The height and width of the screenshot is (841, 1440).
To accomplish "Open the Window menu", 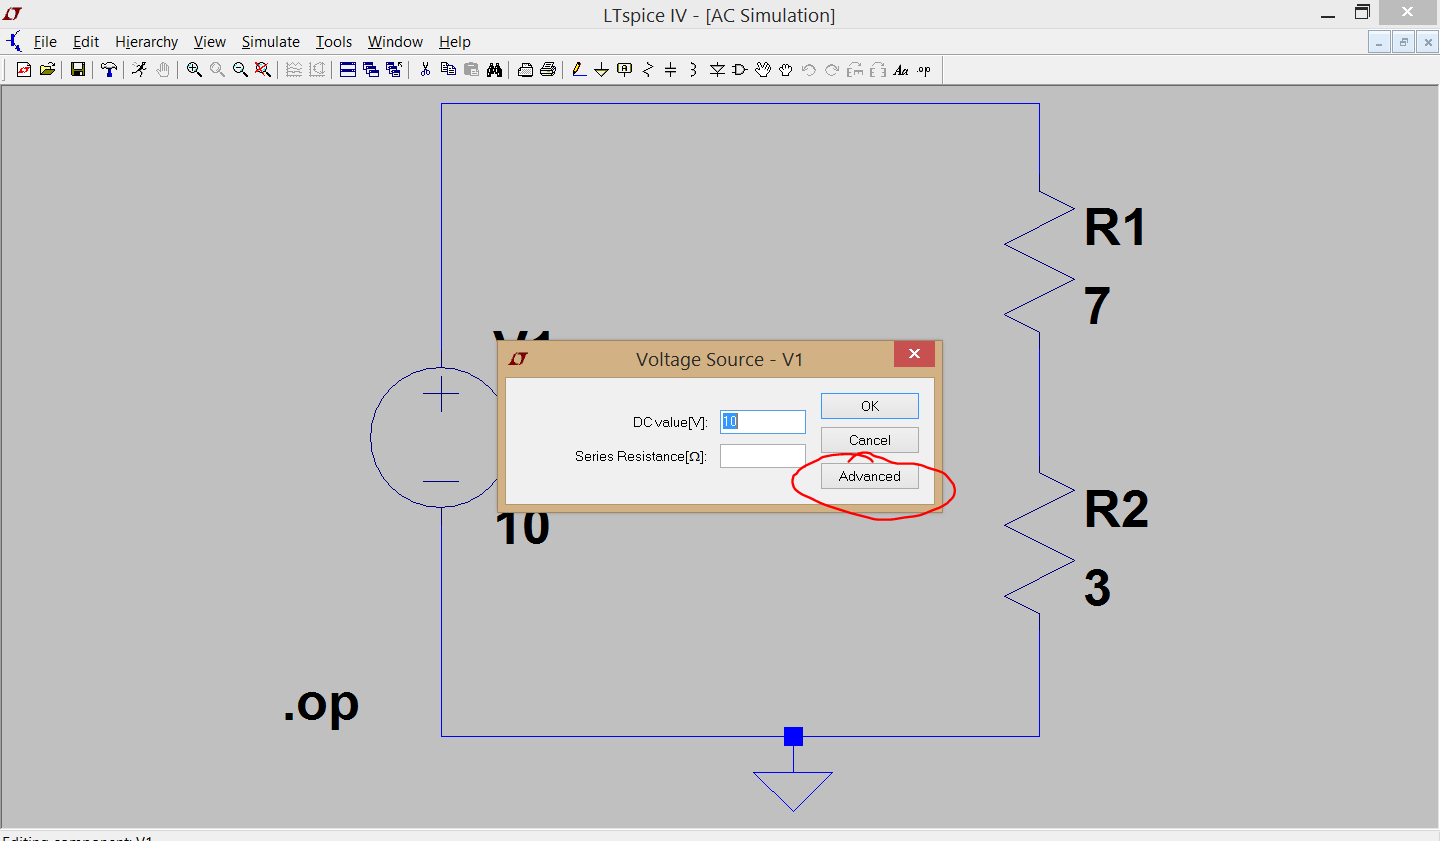I will pyautogui.click(x=395, y=42).
